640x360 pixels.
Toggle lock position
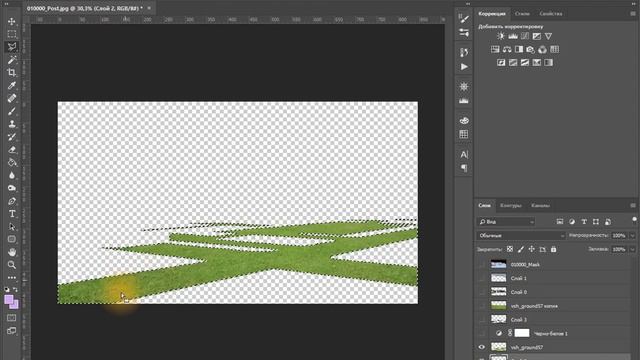click(531, 249)
